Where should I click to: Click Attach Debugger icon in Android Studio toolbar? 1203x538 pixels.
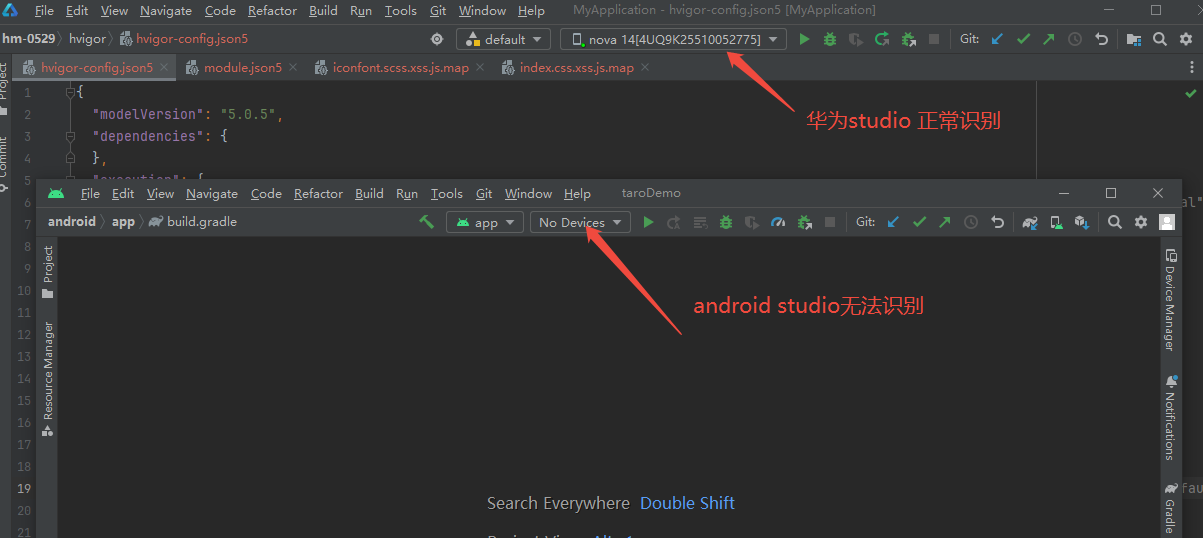(x=804, y=222)
